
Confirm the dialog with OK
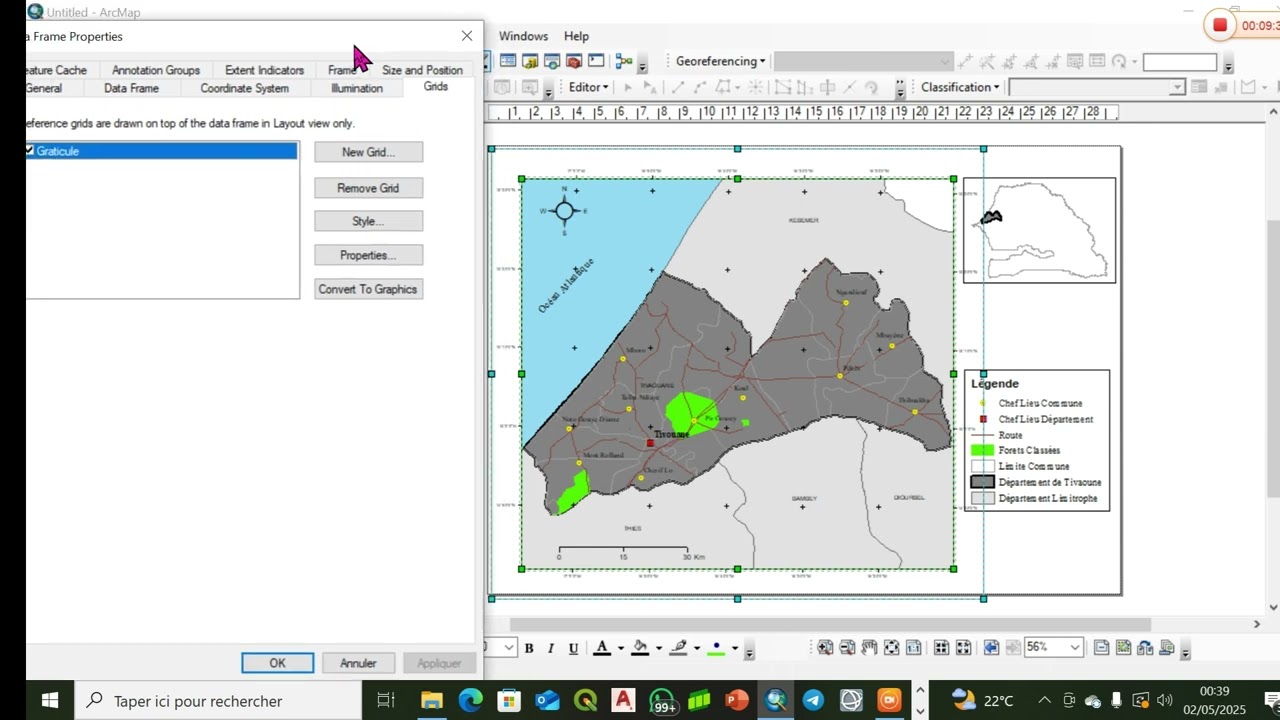(277, 663)
